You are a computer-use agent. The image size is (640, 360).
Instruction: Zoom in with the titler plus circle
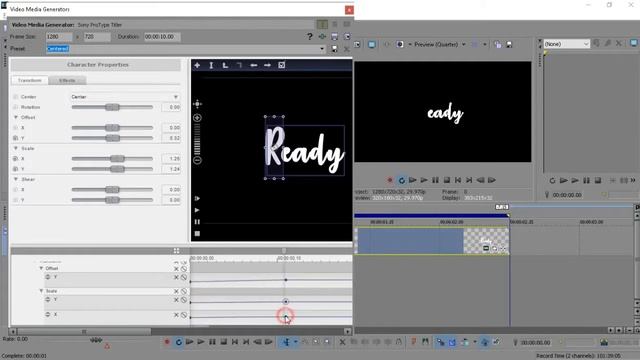coord(197,118)
